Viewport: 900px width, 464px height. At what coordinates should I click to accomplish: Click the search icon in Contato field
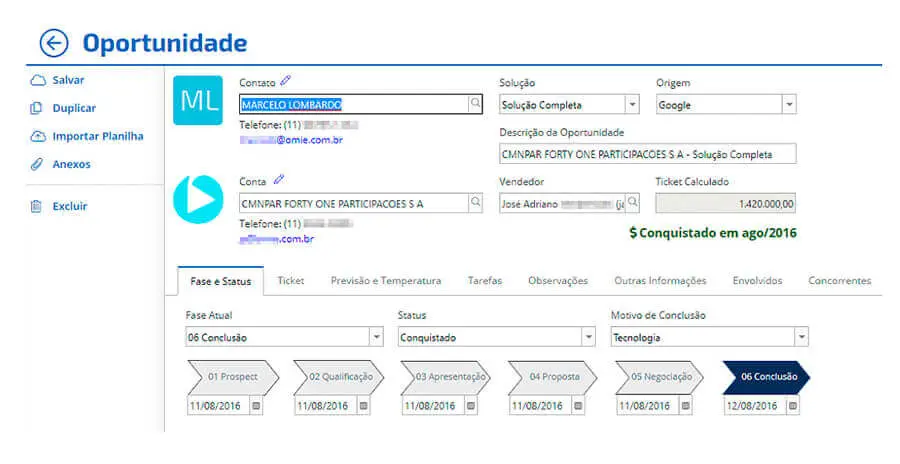tap(475, 103)
